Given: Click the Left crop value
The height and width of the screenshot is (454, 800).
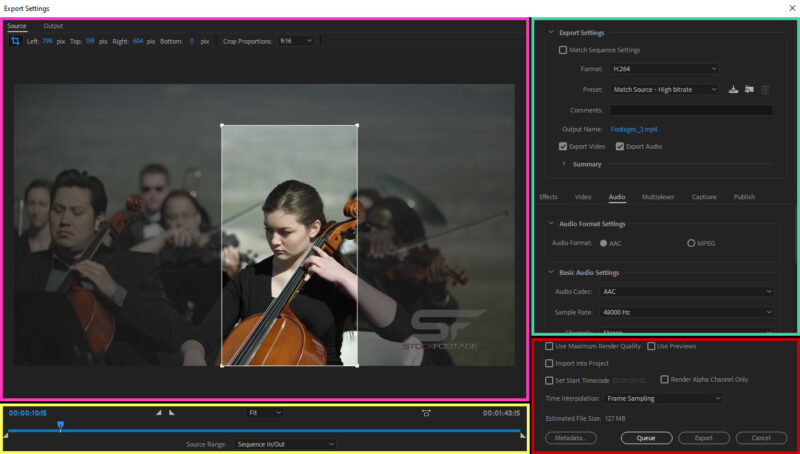Looking at the screenshot, I should click(x=47, y=41).
